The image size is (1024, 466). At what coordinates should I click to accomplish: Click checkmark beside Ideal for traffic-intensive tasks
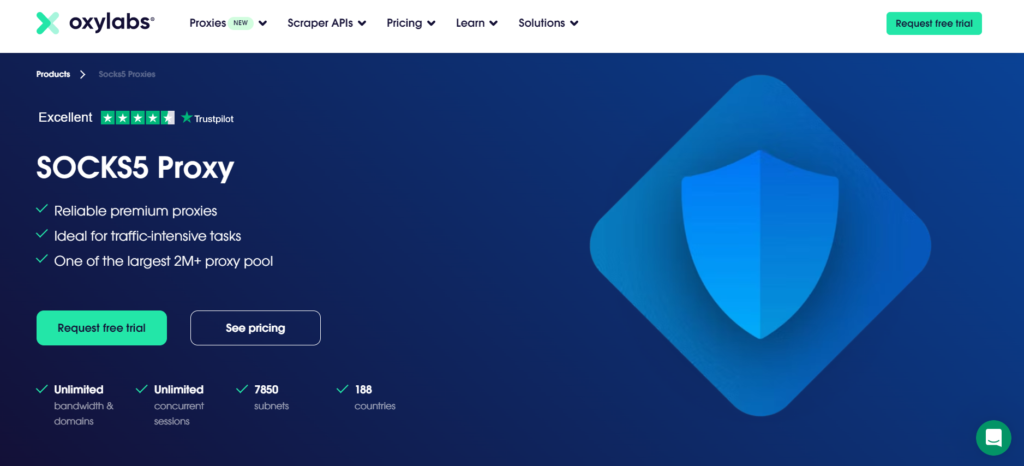tap(42, 234)
